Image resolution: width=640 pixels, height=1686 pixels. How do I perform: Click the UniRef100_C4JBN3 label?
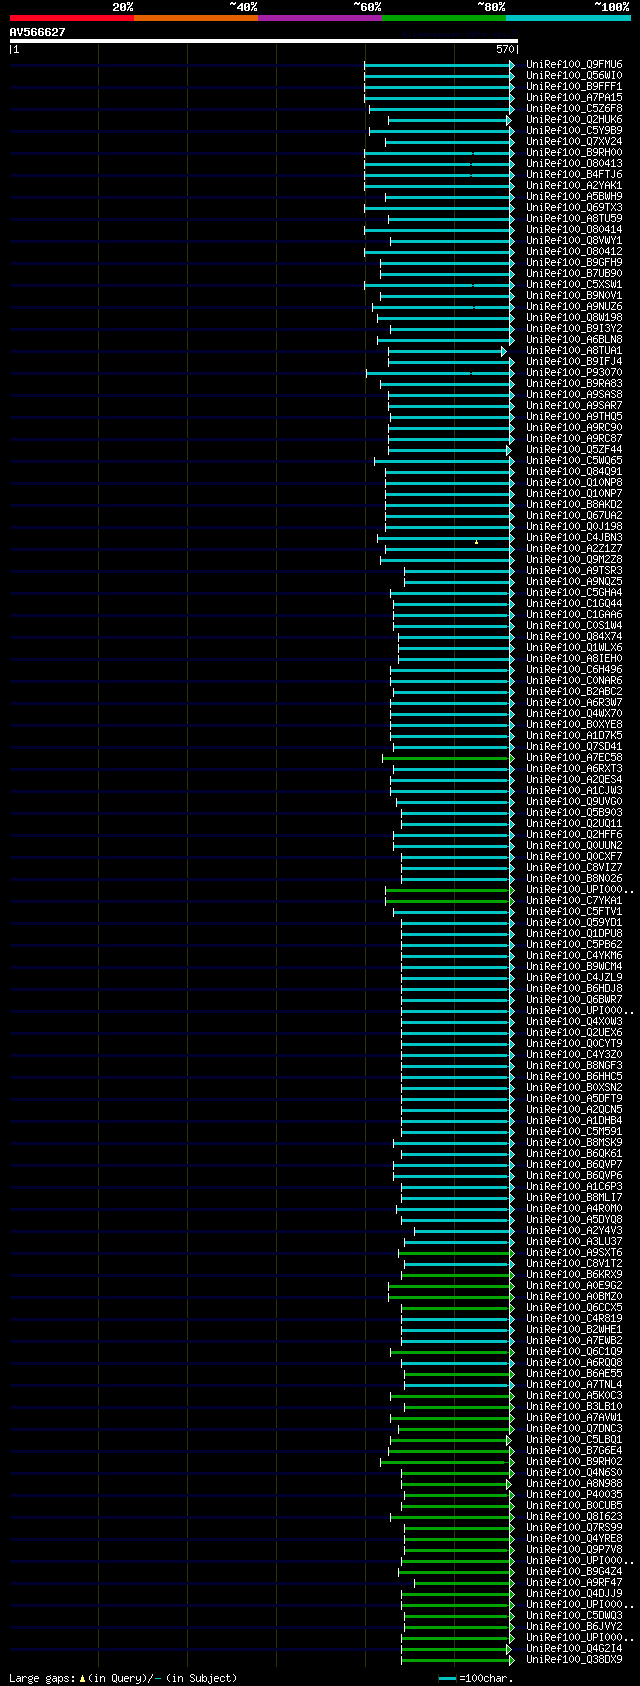click(x=574, y=537)
